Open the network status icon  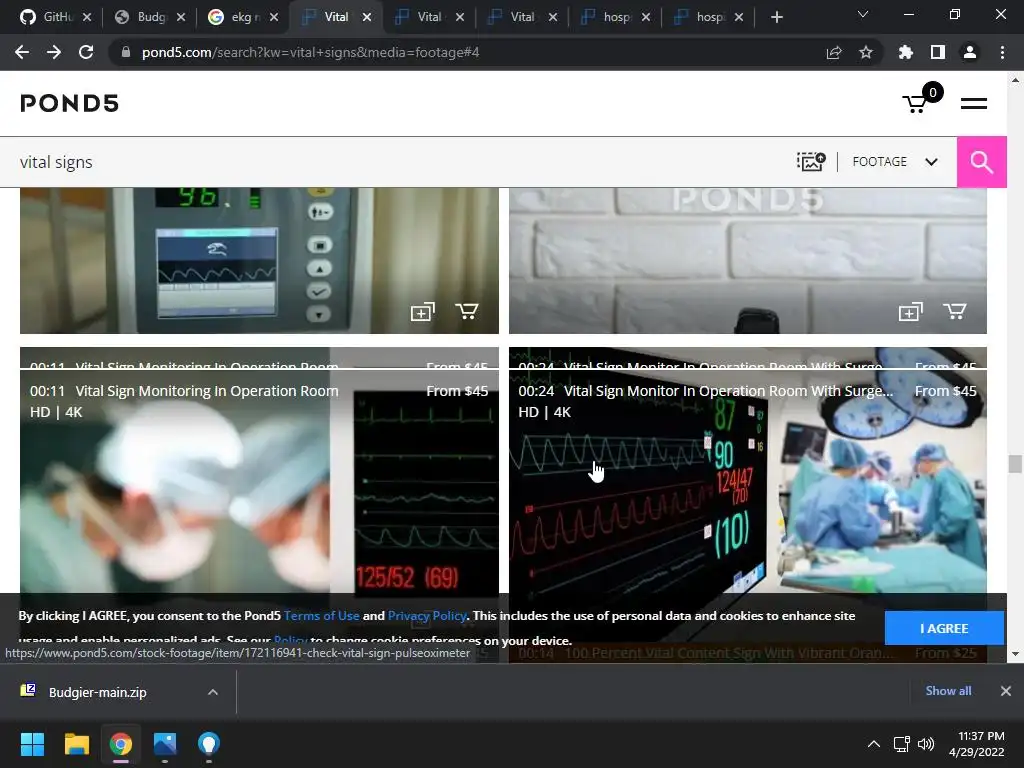902,744
